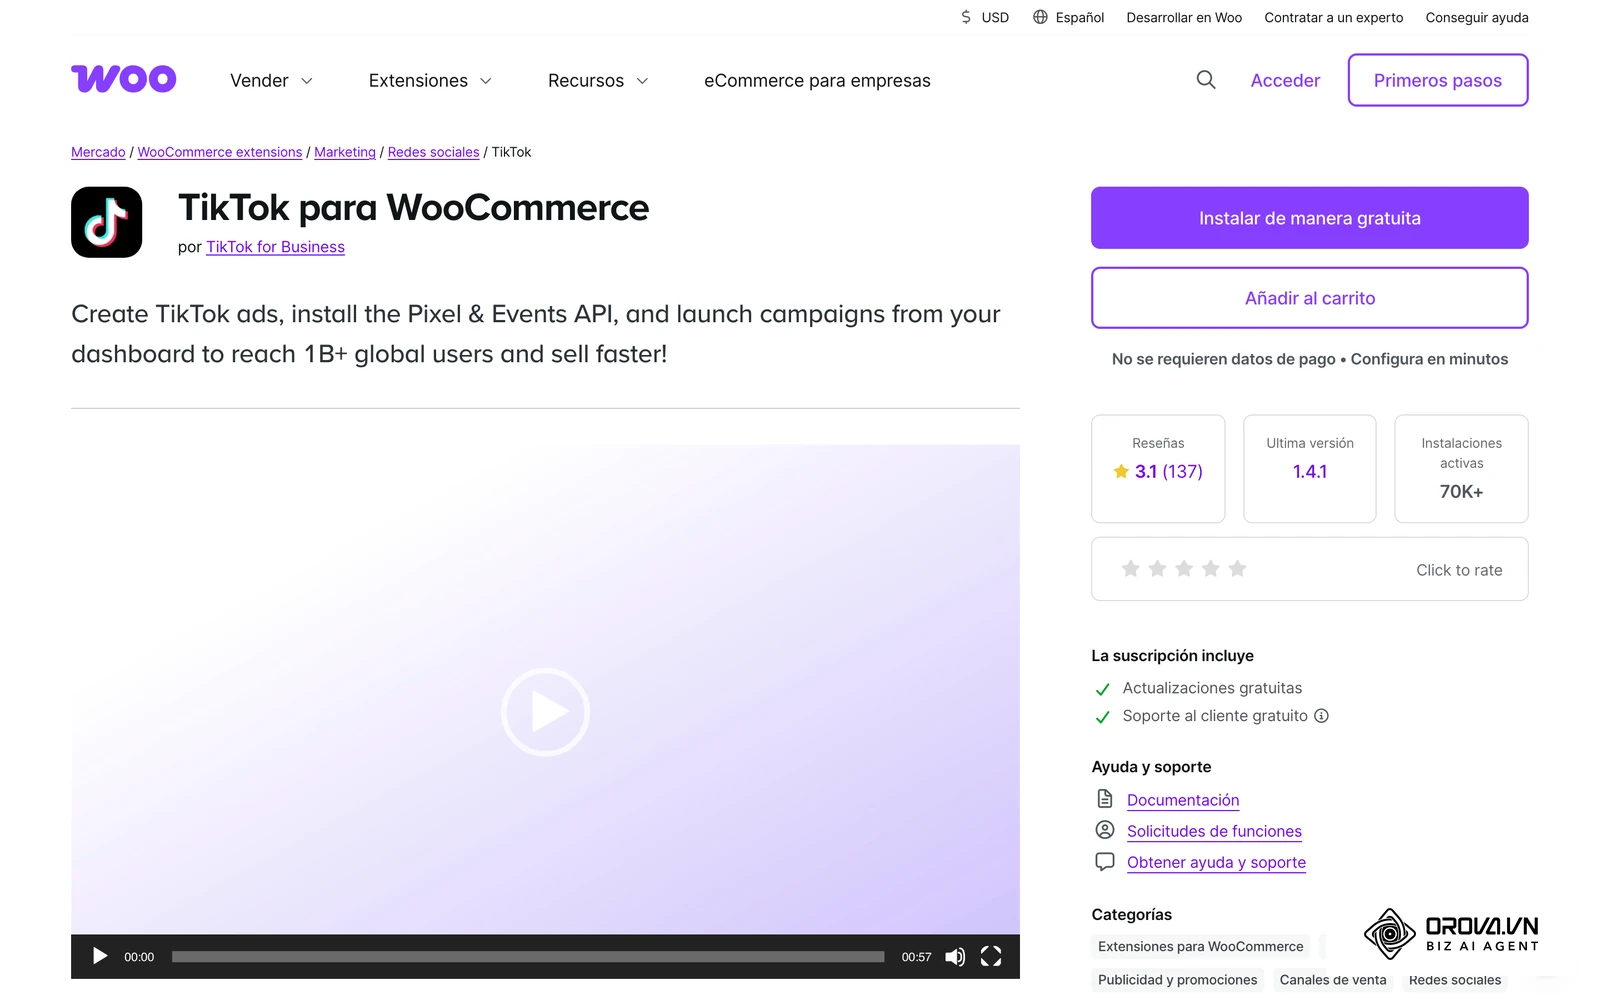Click the 1.4.1 version number

[x=1310, y=471]
